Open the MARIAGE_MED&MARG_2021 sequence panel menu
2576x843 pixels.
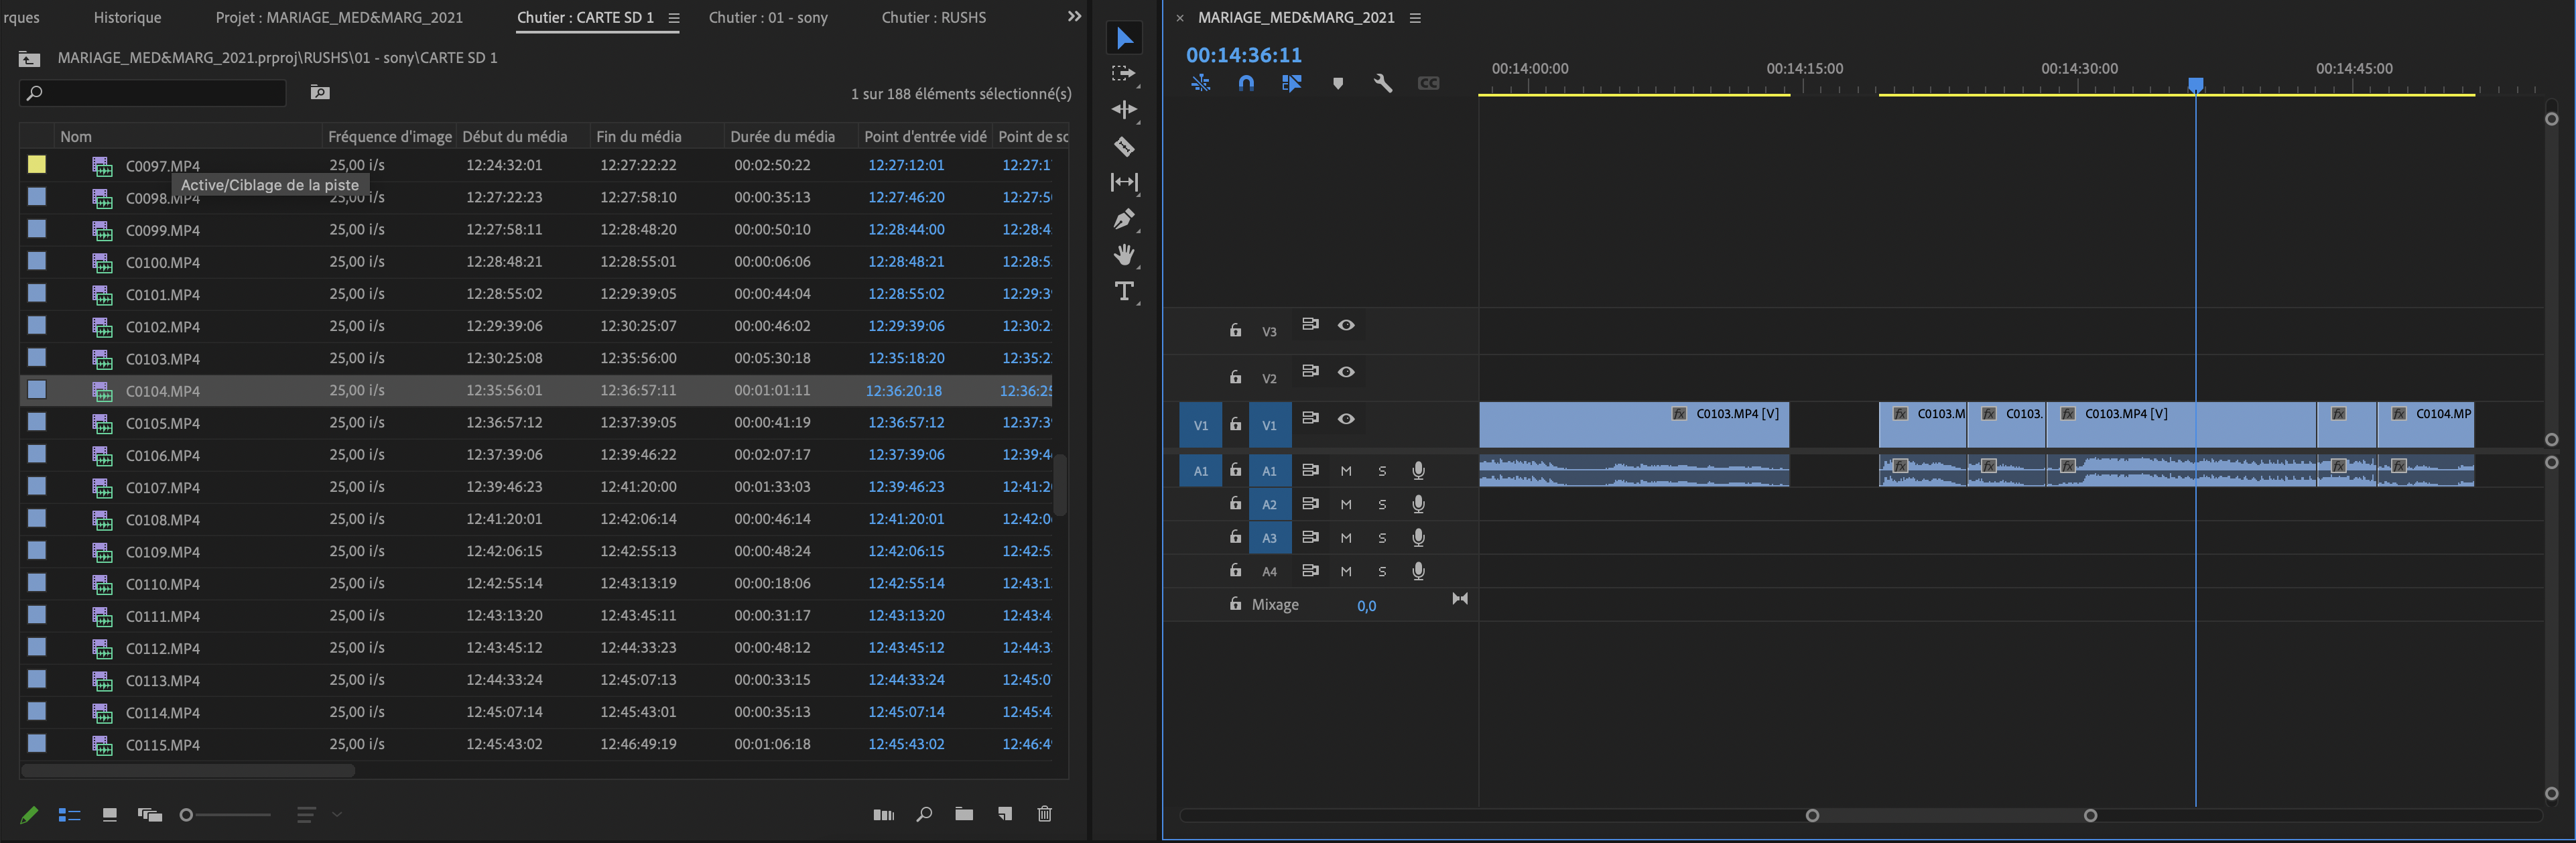tap(1415, 18)
